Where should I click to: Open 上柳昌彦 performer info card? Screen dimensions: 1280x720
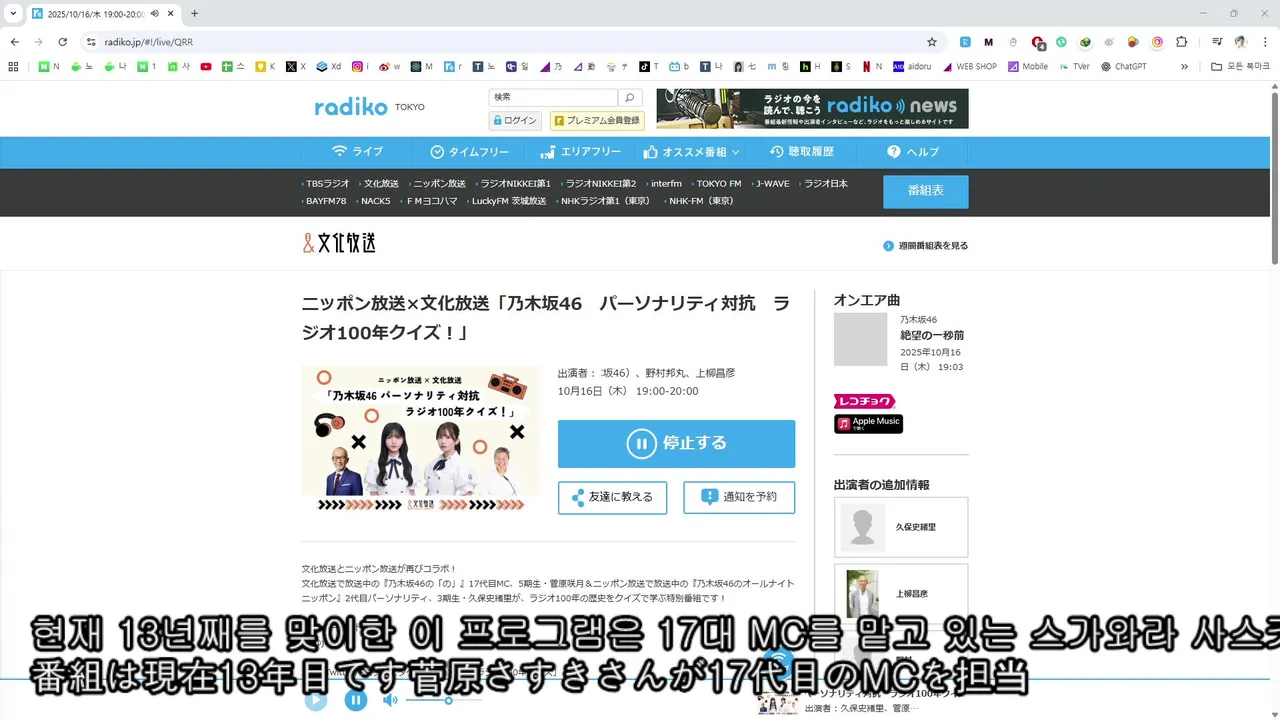pos(901,594)
